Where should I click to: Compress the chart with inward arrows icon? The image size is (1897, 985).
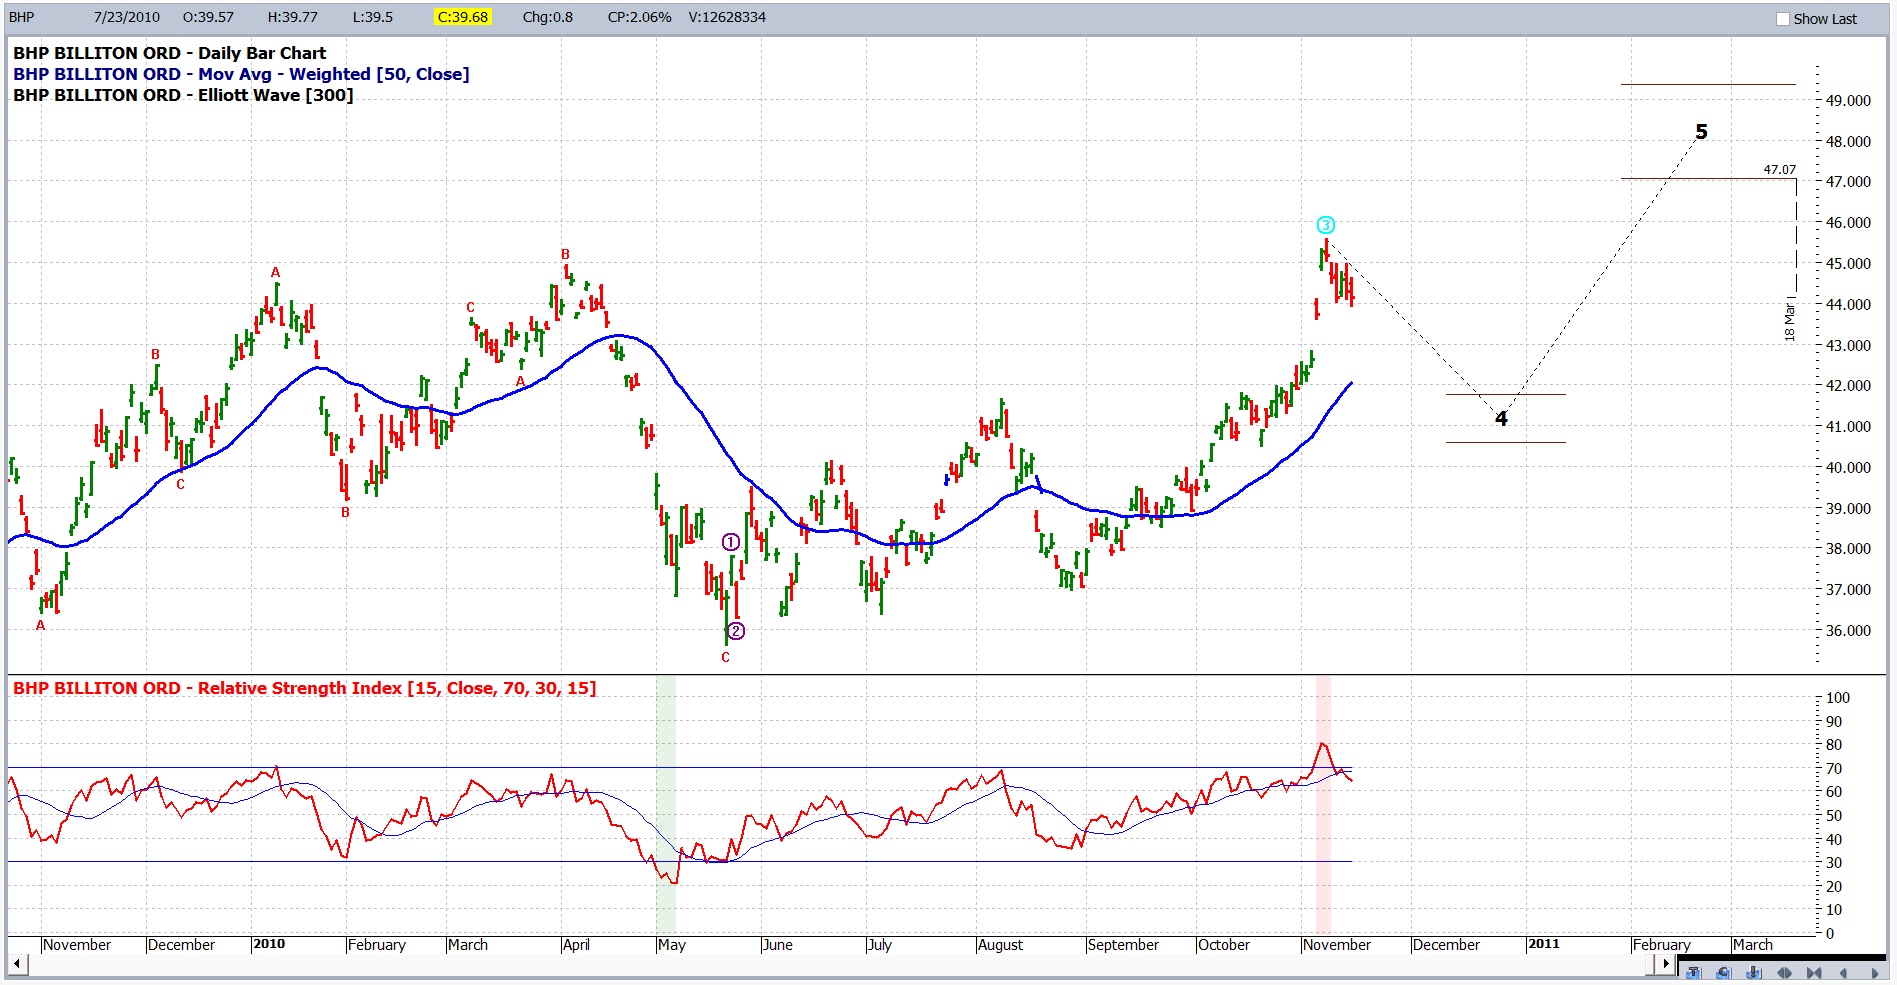click(1814, 973)
